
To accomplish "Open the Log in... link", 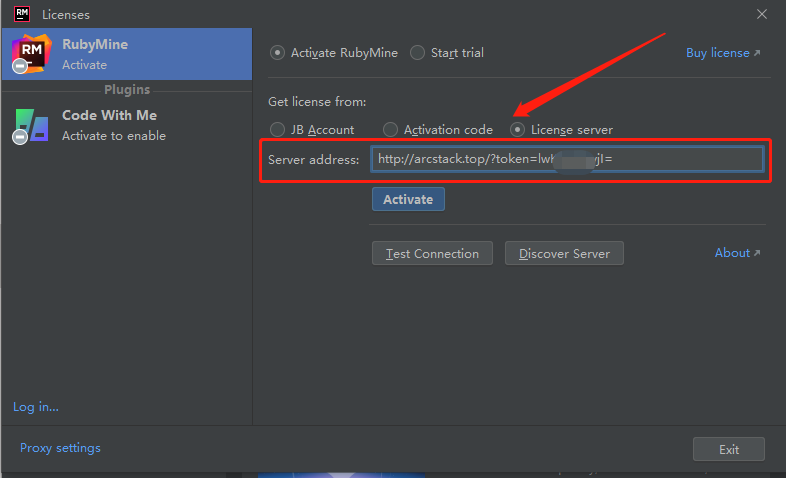I will tap(36, 407).
